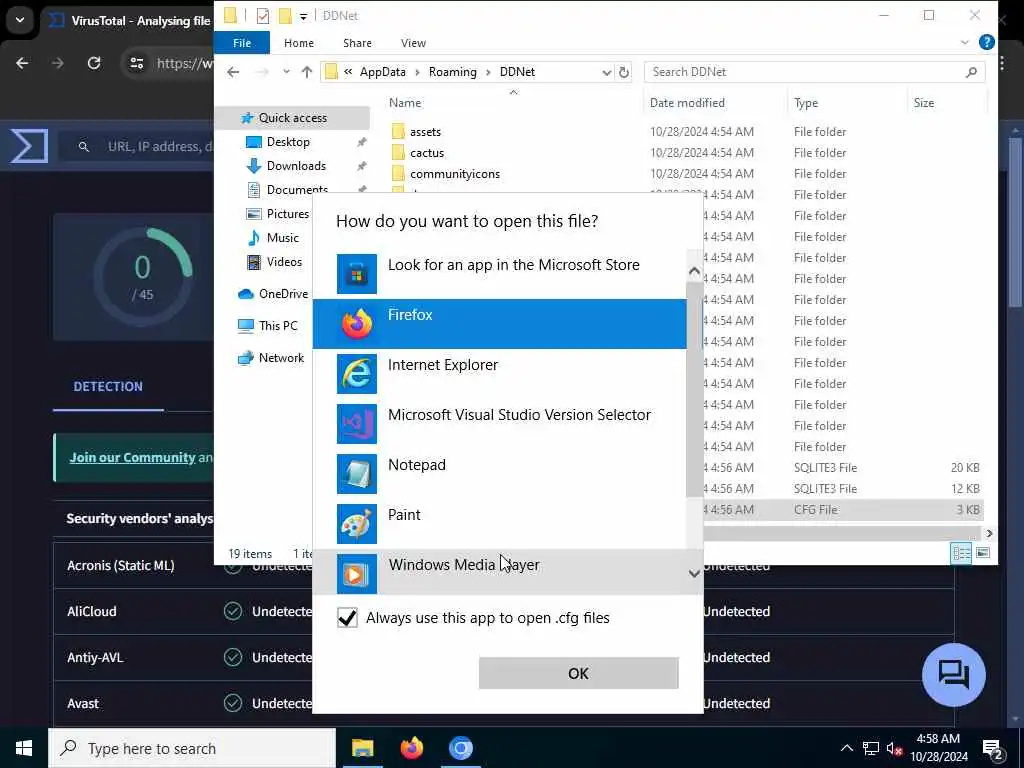Open VirusTotal chat bubble button

point(953,675)
